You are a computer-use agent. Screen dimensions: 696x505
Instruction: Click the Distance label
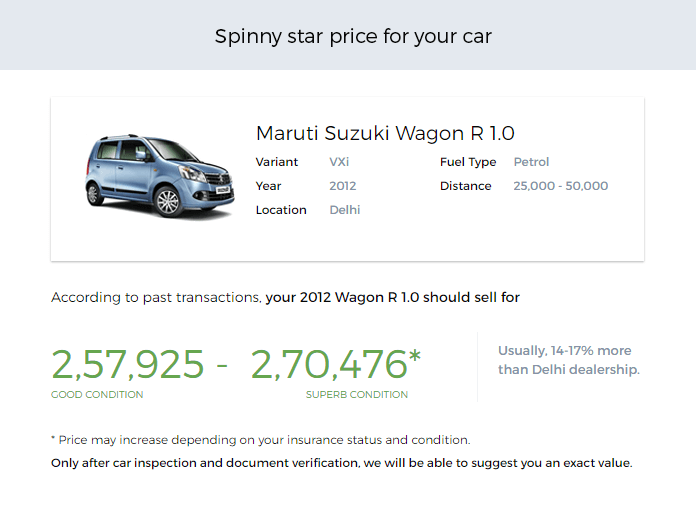(466, 186)
